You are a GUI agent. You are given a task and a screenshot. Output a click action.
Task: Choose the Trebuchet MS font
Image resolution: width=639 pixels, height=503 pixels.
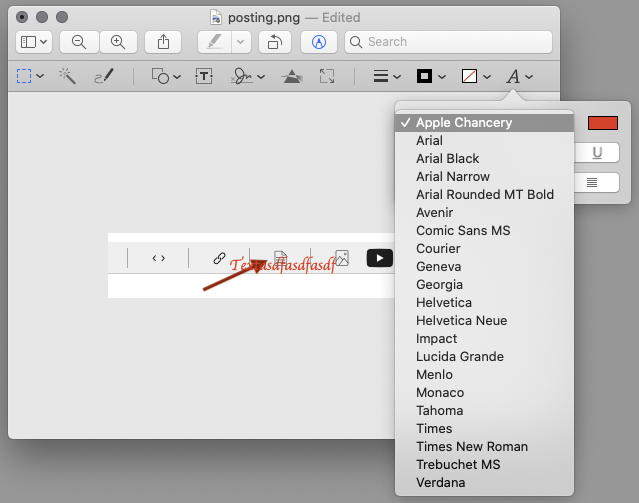click(485, 464)
